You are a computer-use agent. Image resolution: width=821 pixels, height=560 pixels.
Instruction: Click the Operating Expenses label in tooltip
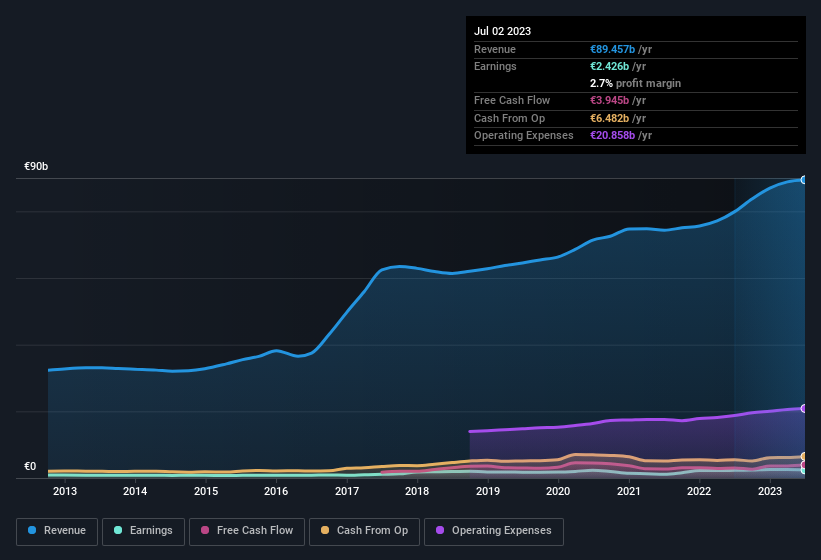click(x=524, y=136)
